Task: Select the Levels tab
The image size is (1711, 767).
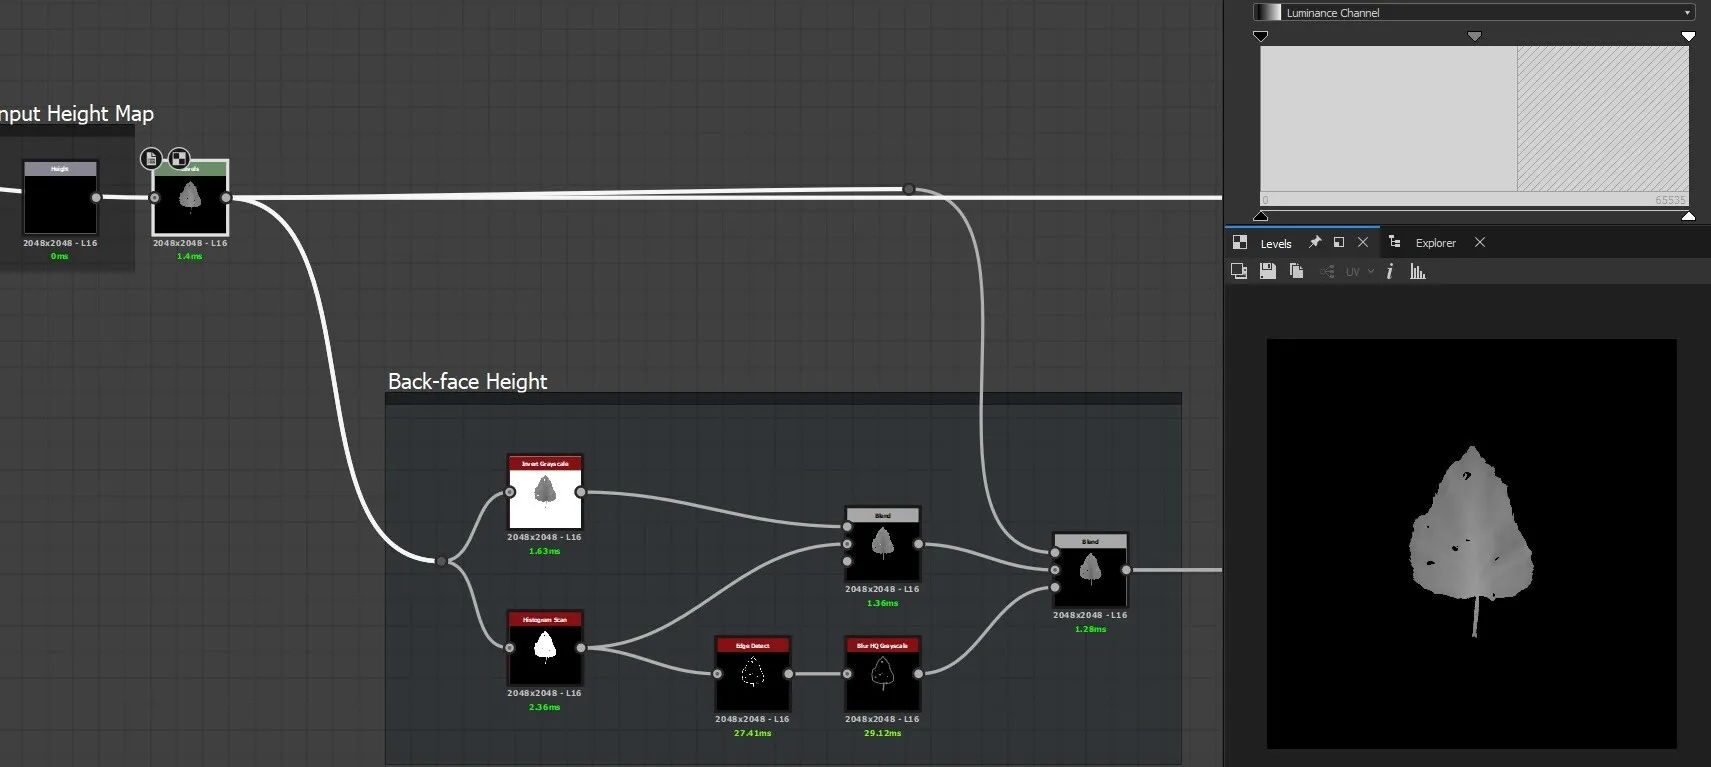Action: (x=1275, y=243)
